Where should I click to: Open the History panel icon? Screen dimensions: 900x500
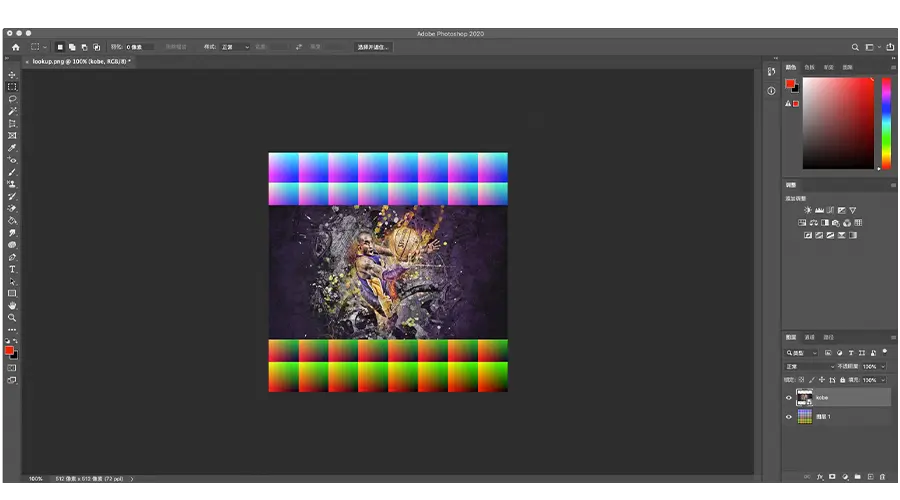tap(771, 72)
